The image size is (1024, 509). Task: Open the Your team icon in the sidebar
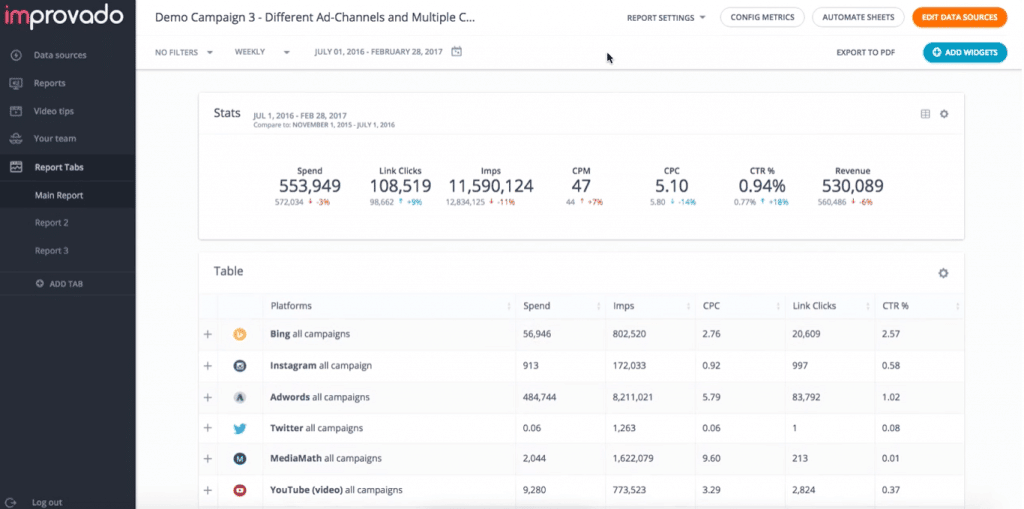click(x=16, y=139)
